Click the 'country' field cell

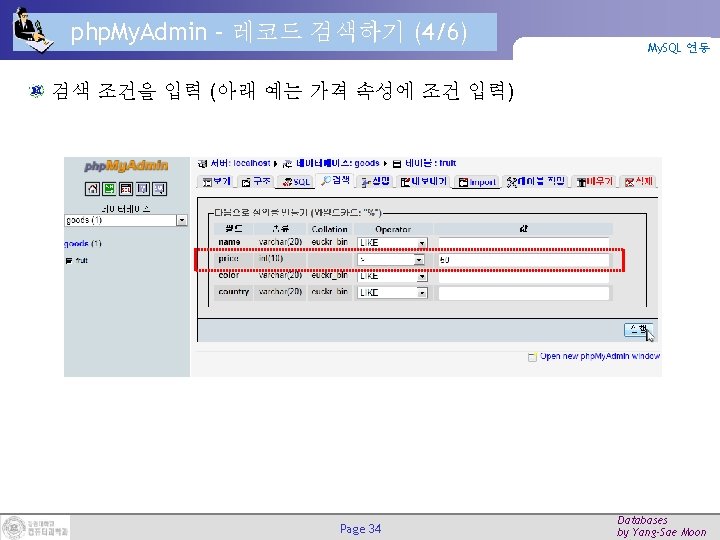click(234, 292)
